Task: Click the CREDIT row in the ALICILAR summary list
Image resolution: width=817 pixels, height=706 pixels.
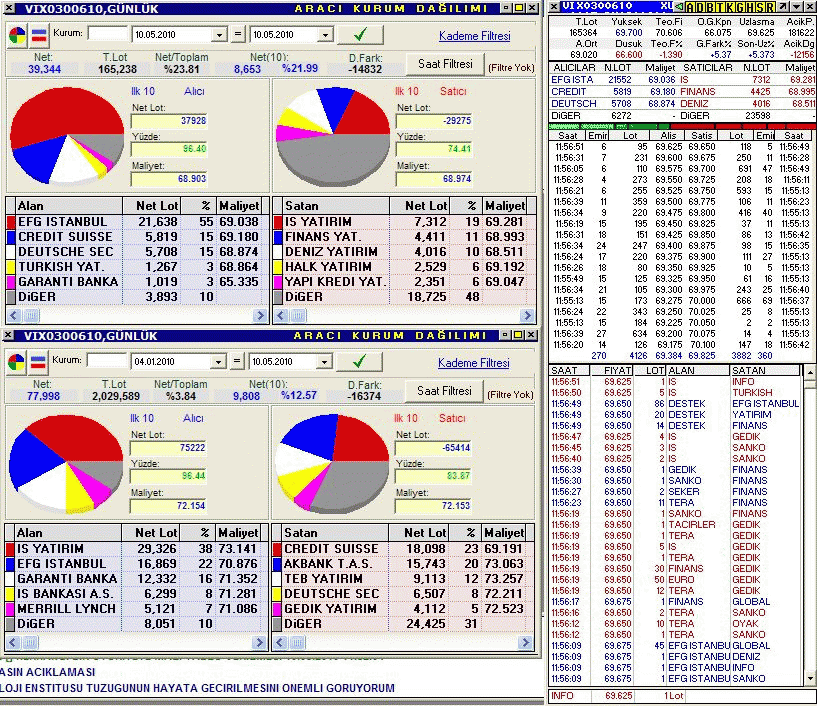Action: pyautogui.click(x=613, y=92)
